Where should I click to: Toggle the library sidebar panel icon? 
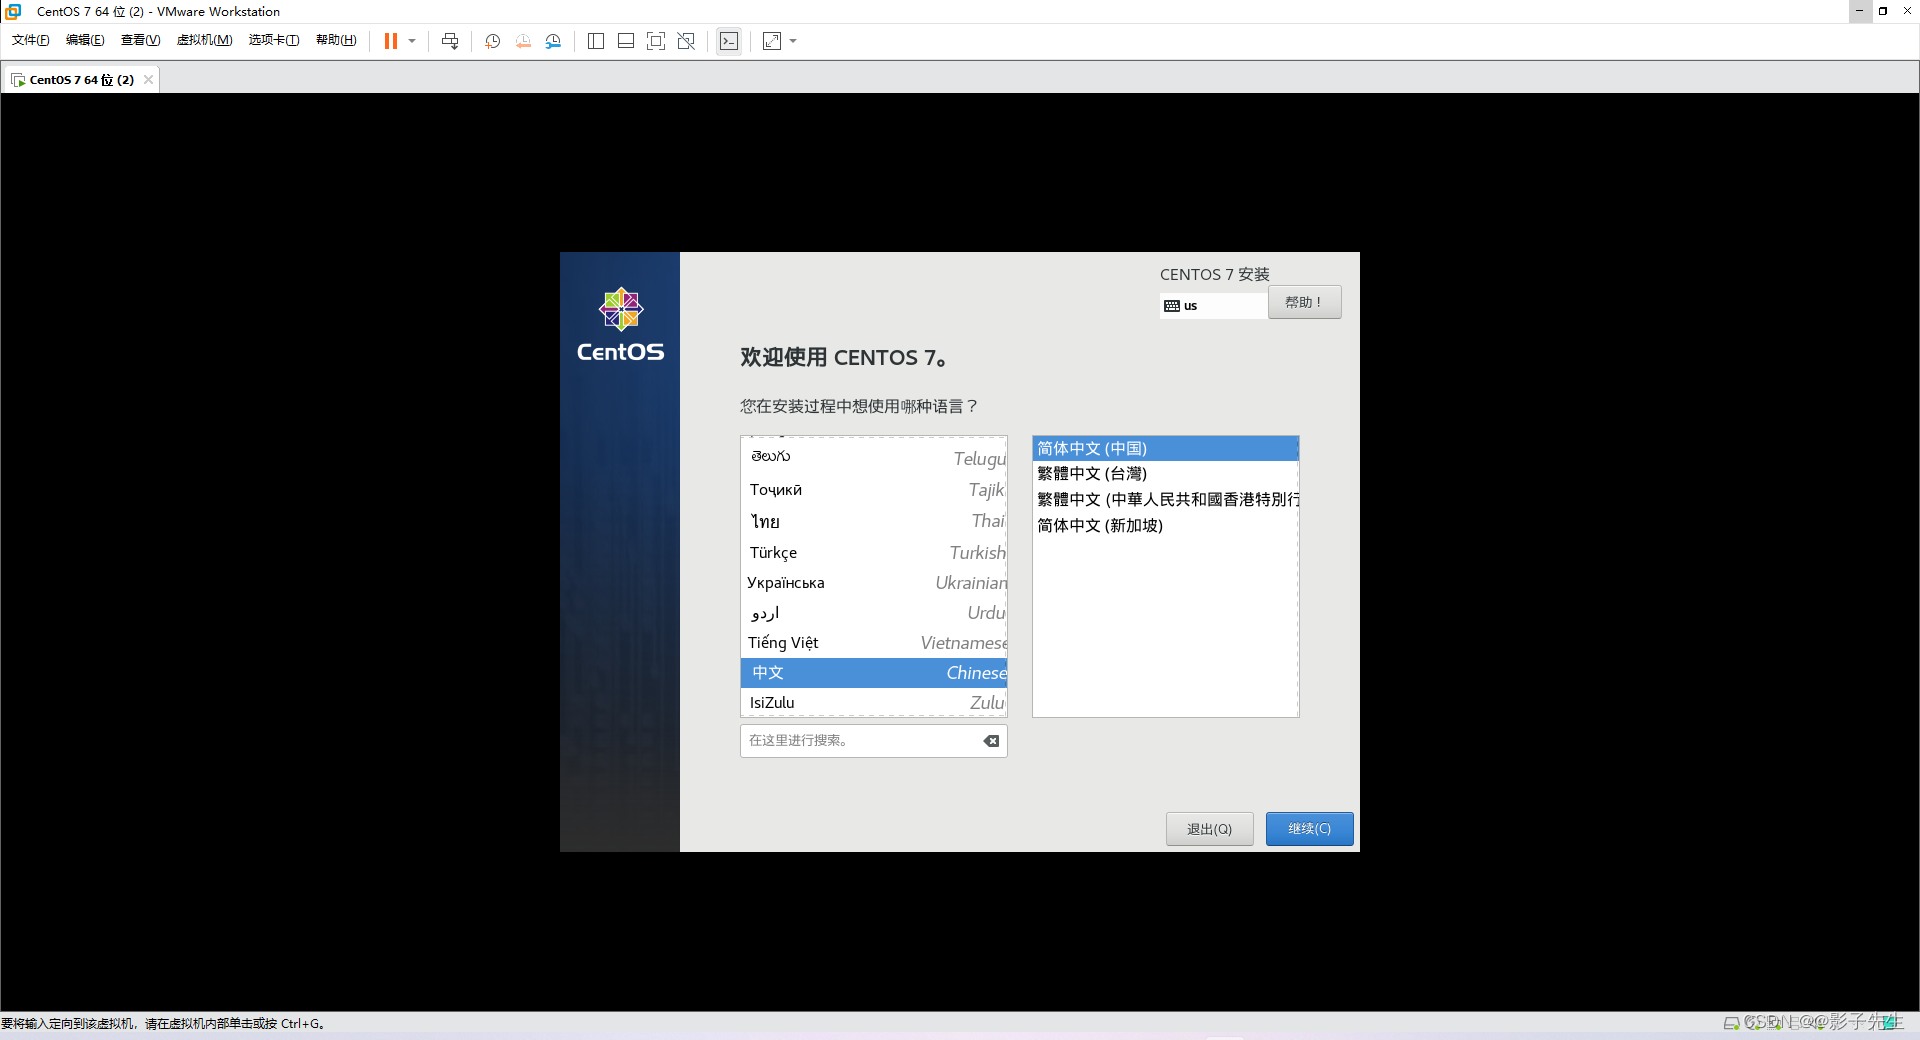click(x=596, y=41)
